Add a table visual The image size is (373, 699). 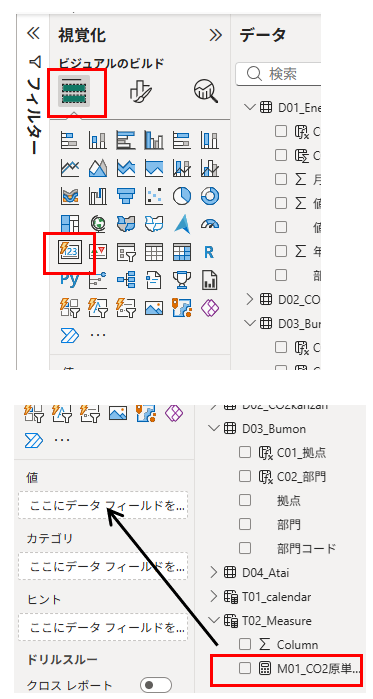154,252
